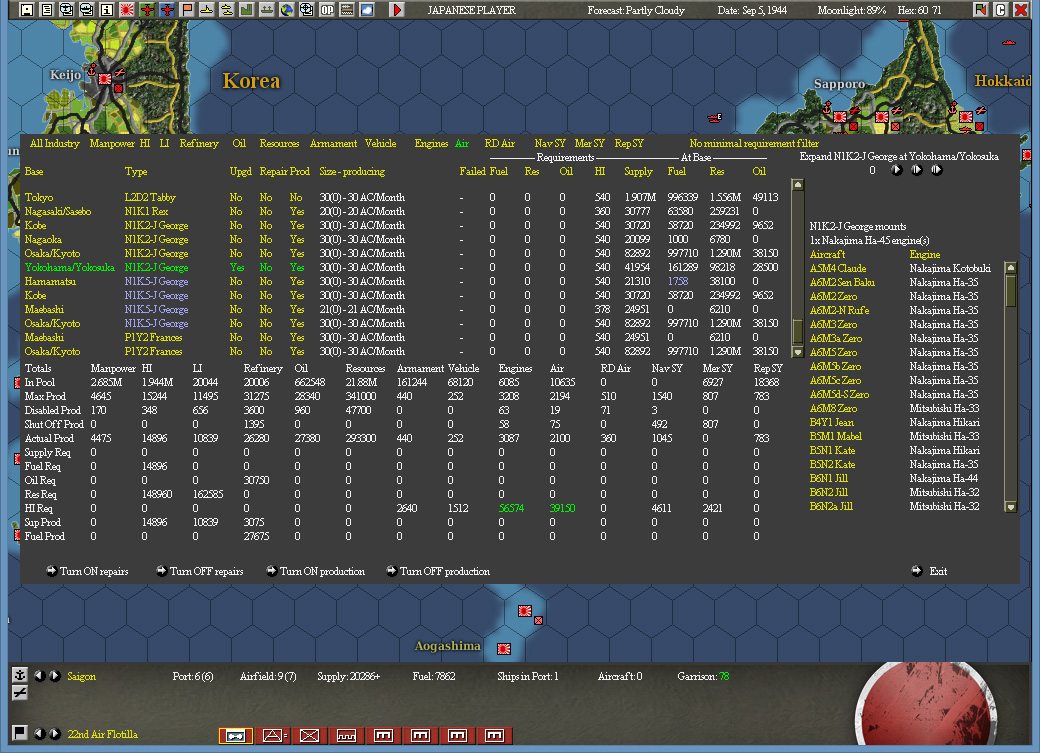The height and width of the screenshot is (753, 1040).
Task: Click the second expand arrow under Expand N1K2-J
Action: pos(917,170)
